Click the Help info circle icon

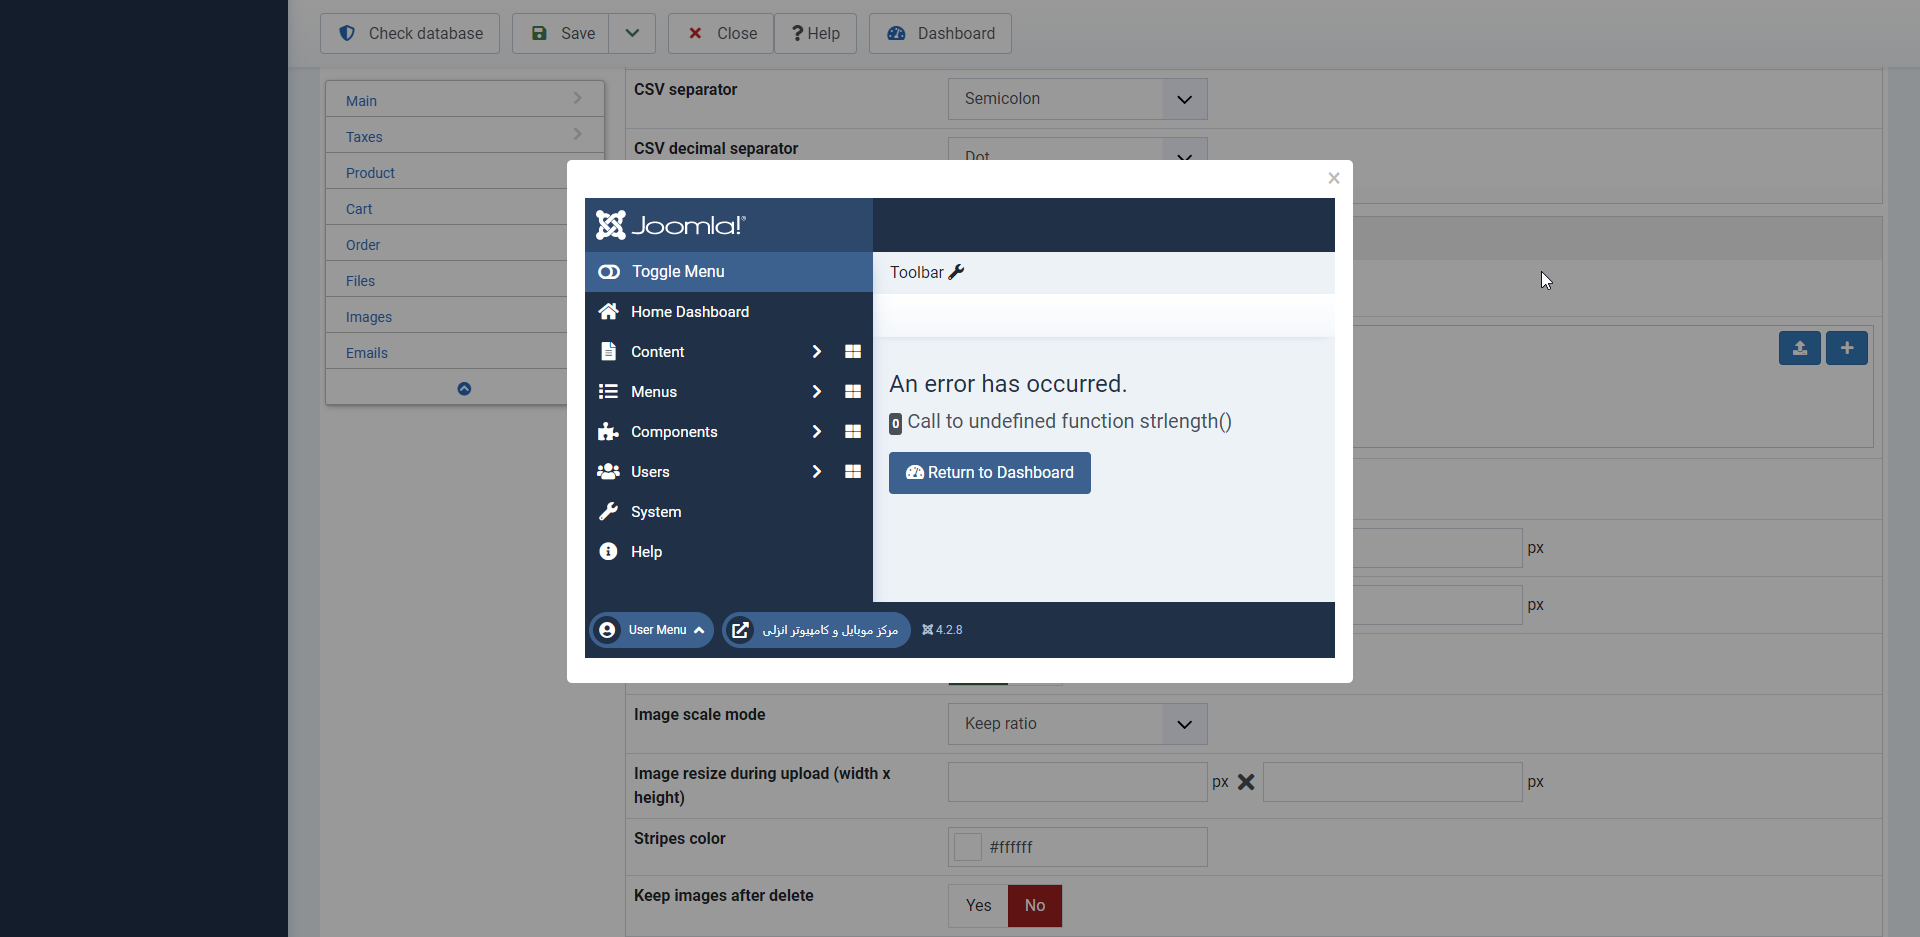tap(608, 552)
